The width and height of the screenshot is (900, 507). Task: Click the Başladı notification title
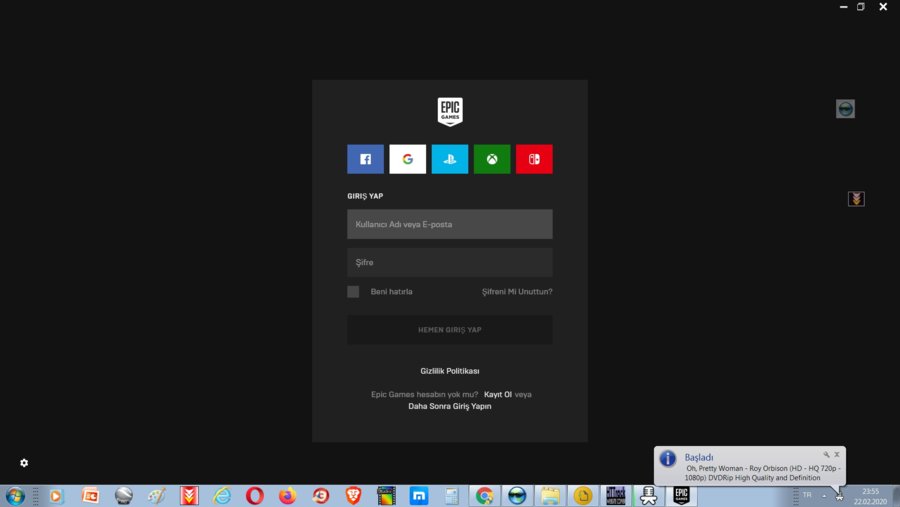point(699,457)
